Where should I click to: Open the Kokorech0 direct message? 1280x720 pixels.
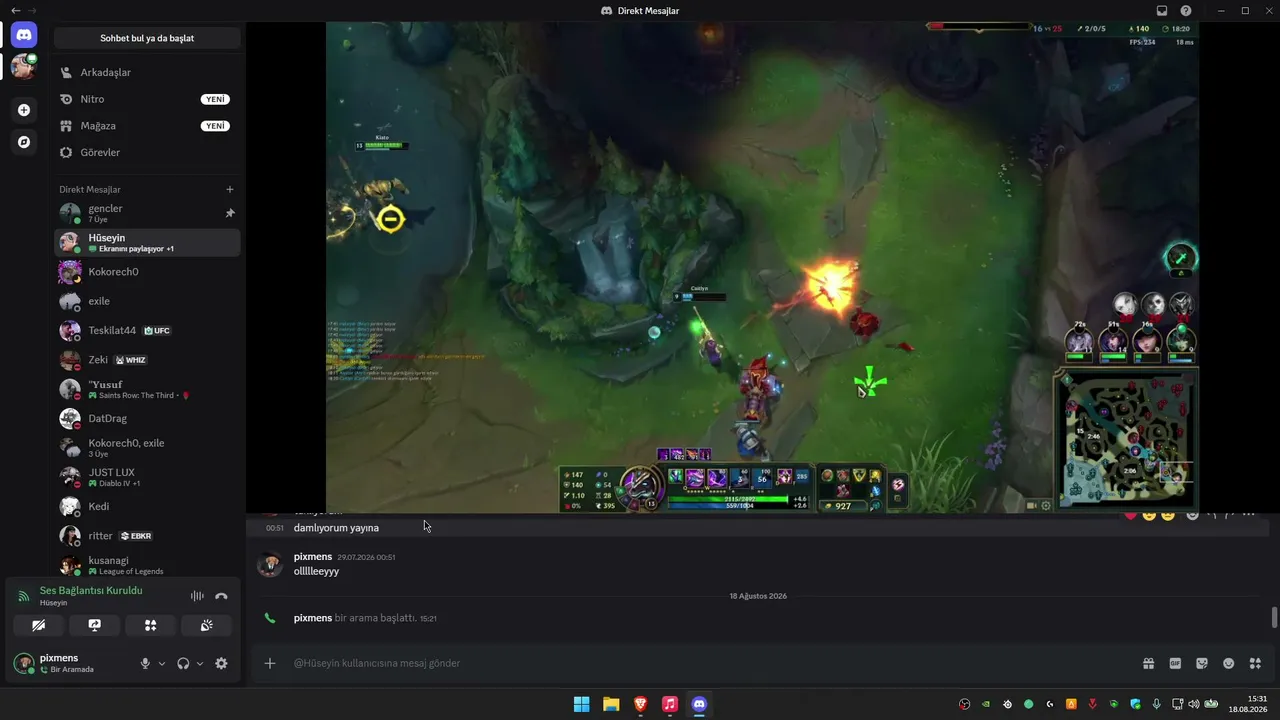tap(147, 272)
